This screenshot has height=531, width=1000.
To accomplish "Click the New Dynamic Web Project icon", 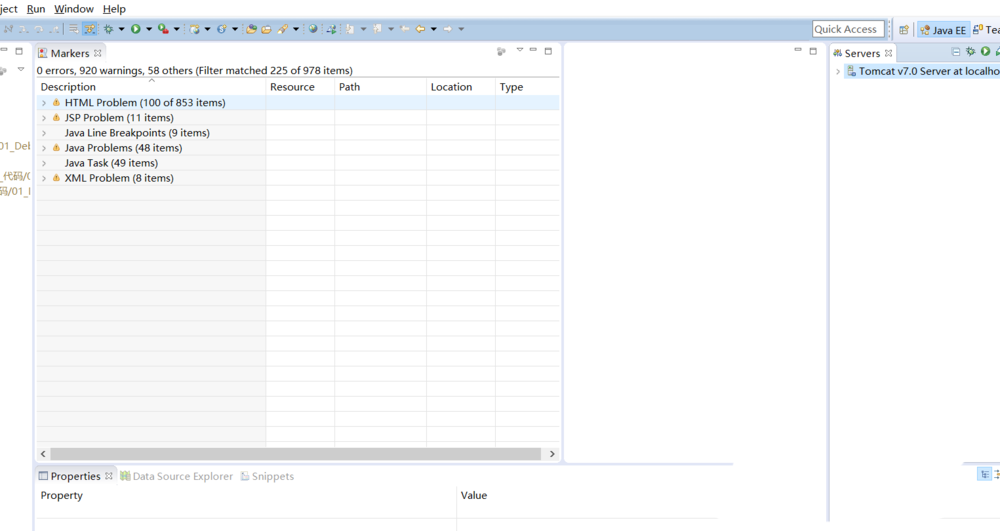I will coord(195,29).
